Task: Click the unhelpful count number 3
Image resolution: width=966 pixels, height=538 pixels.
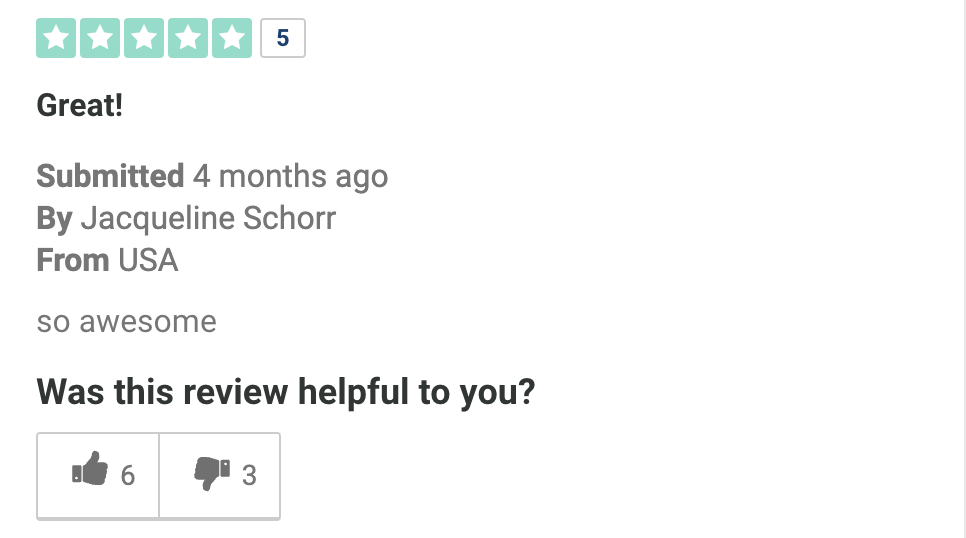Action: (x=249, y=476)
